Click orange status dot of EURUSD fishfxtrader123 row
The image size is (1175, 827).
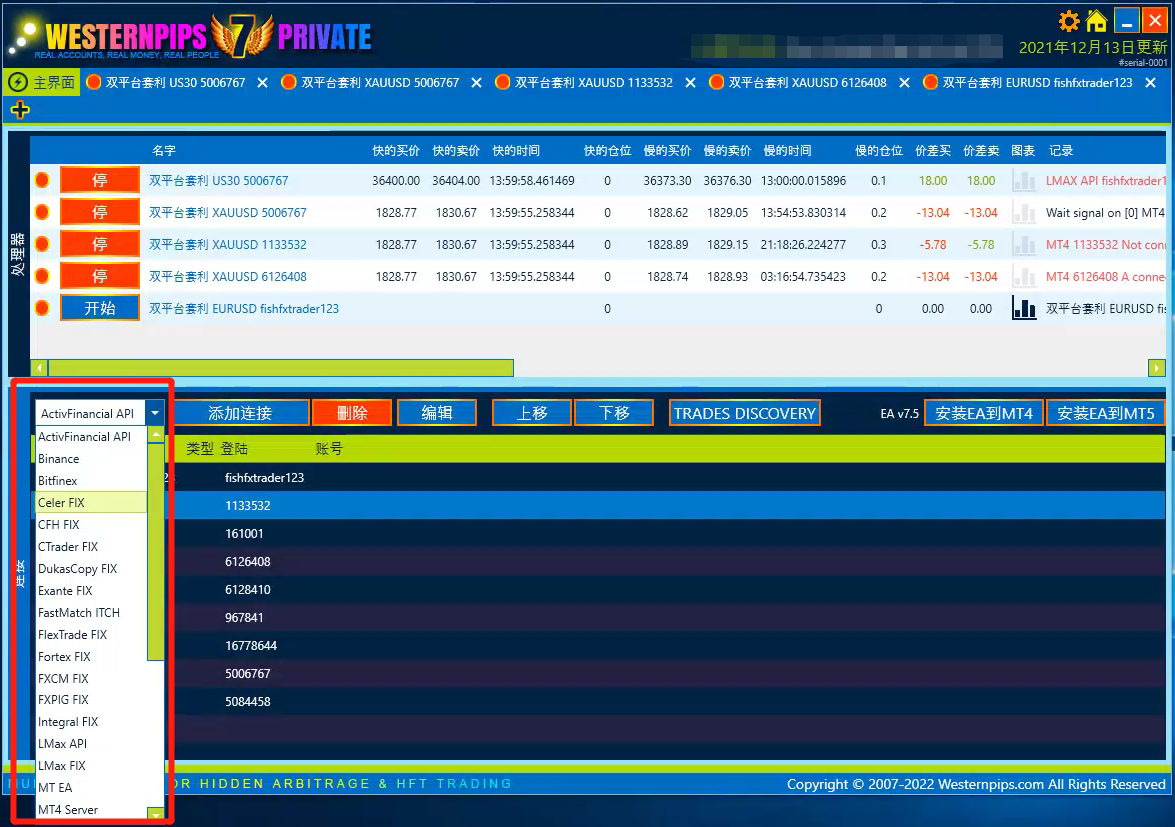(42, 308)
